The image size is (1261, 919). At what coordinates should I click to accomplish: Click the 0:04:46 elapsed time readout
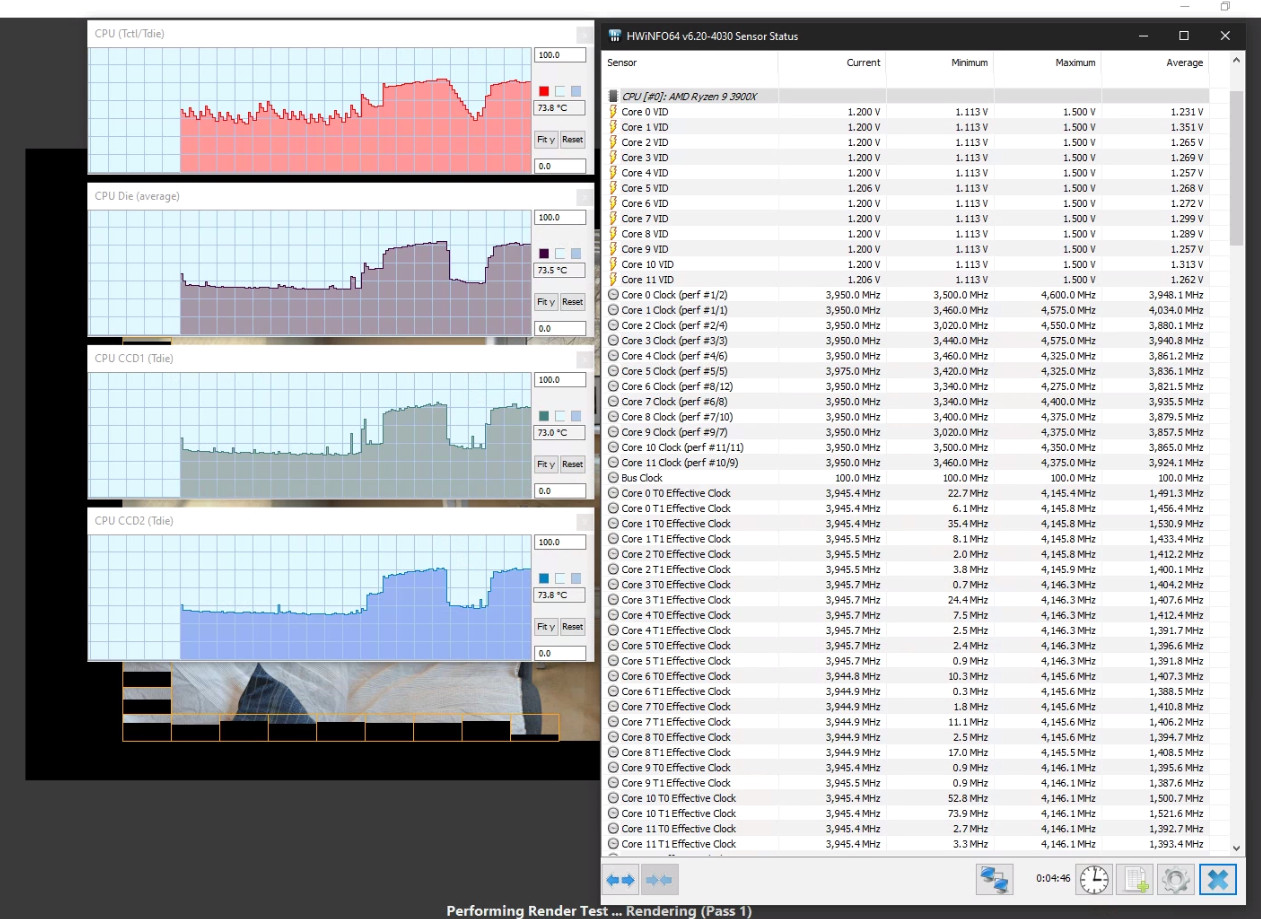click(1053, 880)
